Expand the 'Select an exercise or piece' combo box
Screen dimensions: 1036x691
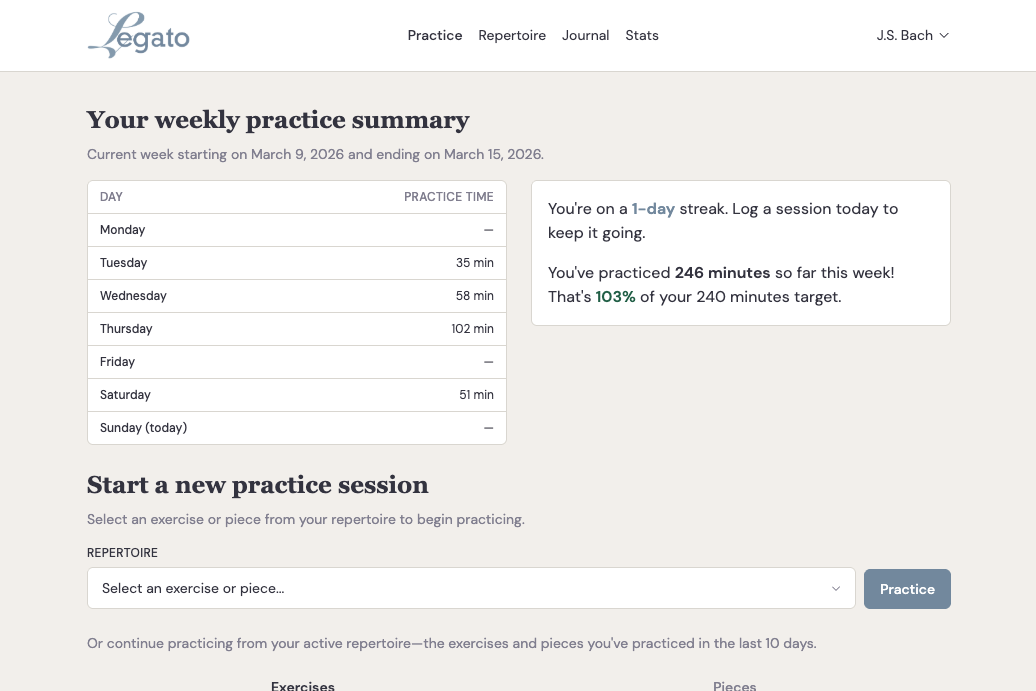[471, 588]
